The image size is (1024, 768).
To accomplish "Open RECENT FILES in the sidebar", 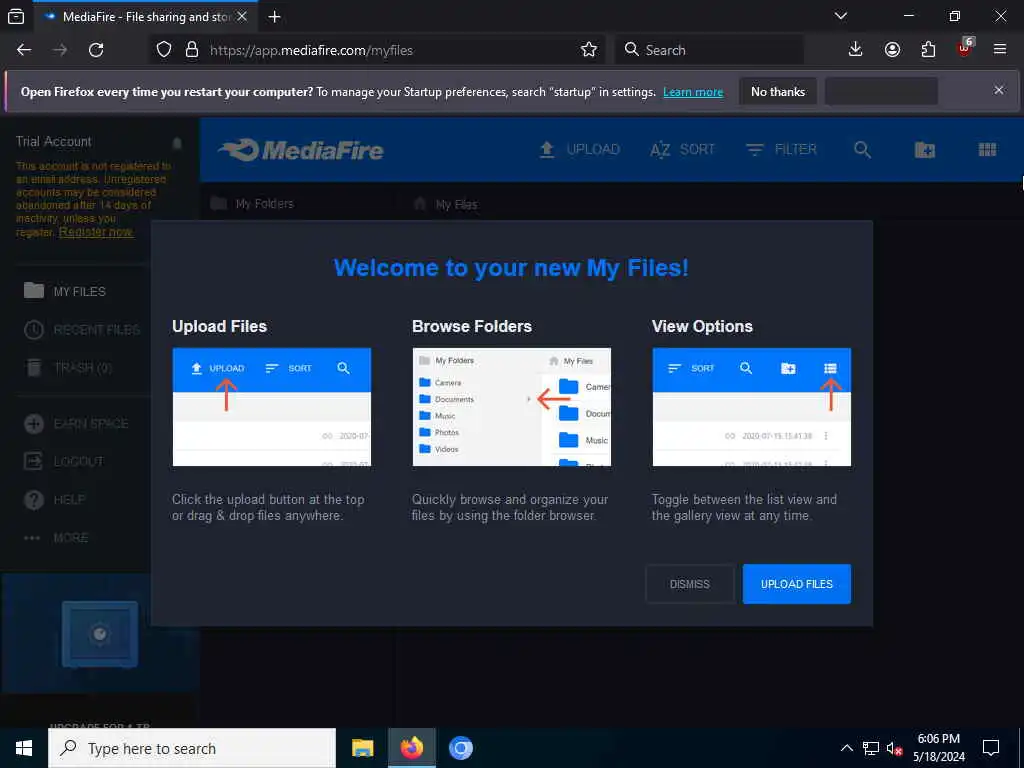I will [82, 330].
